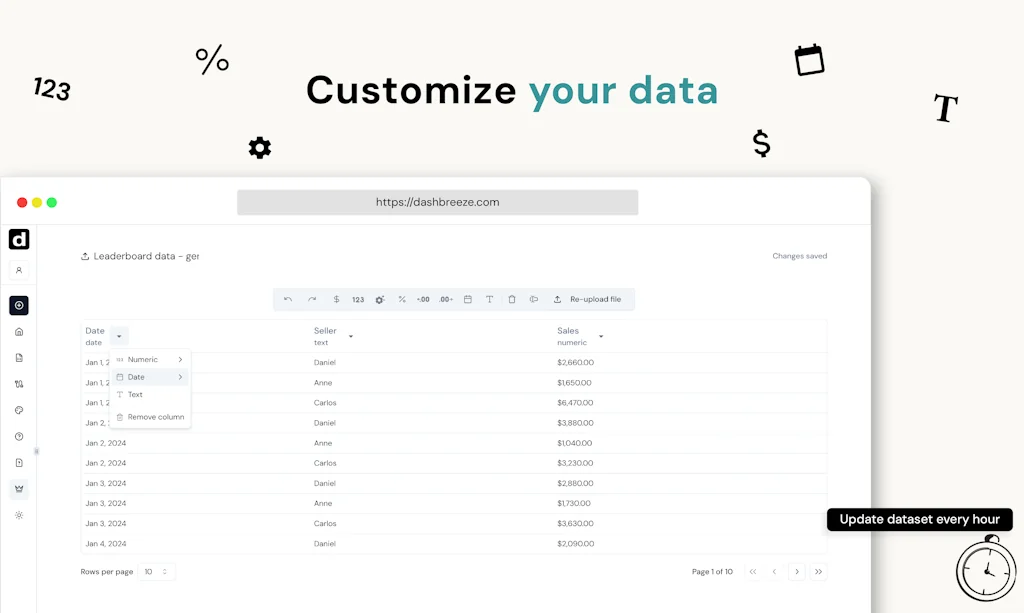Open the Date column header dropdown
Image resolution: width=1024 pixels, height=613 pixels.
(x=119, y=335)
